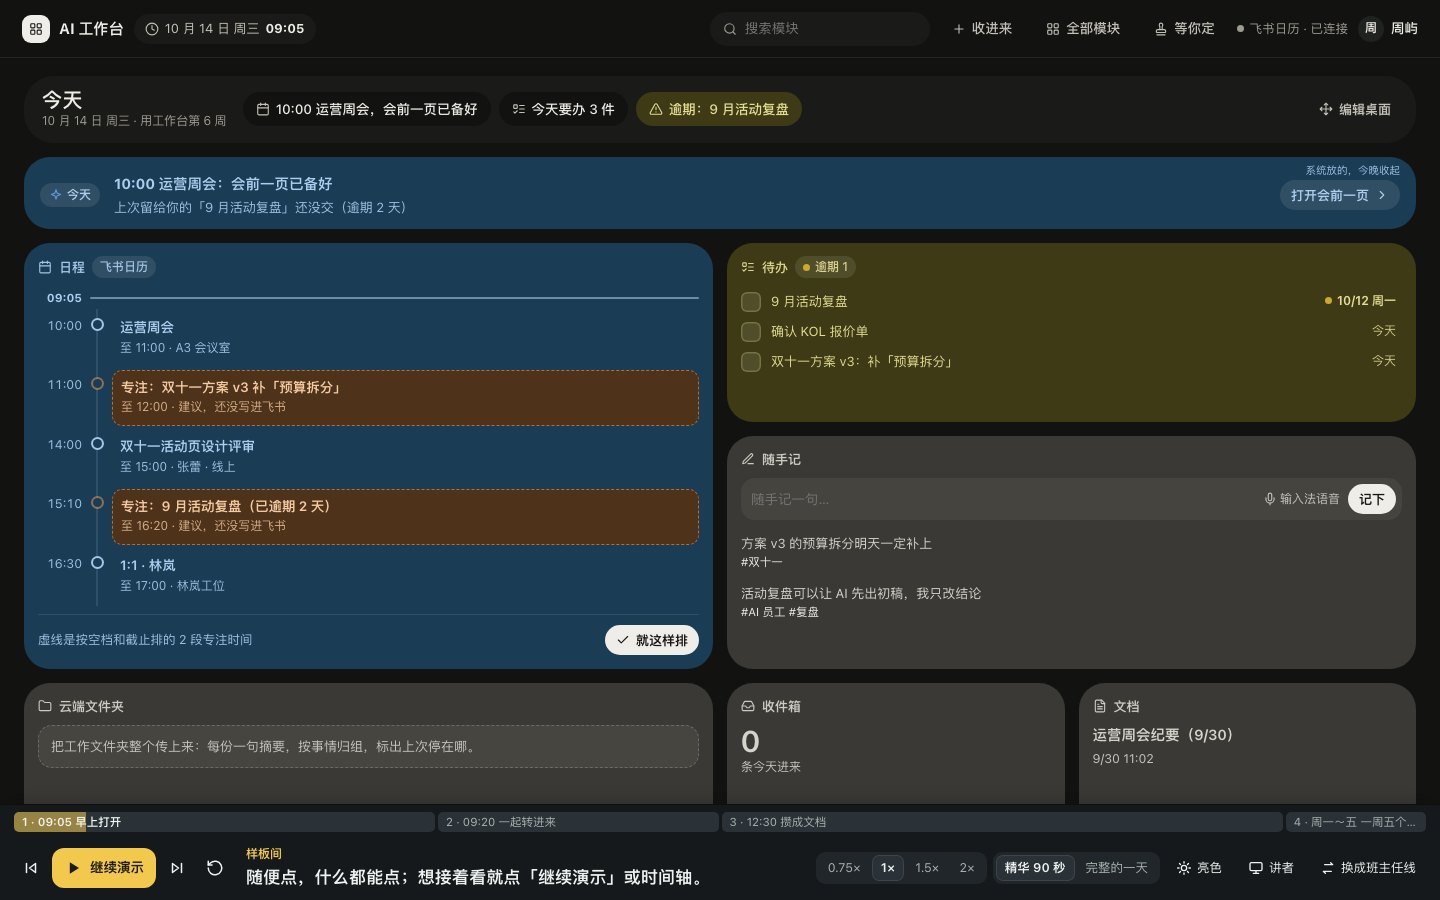Image resolution: width=1440 pixels, height=900 pixels.
Task: Skip to previous step in demo
Action: (x=31, y=868)
